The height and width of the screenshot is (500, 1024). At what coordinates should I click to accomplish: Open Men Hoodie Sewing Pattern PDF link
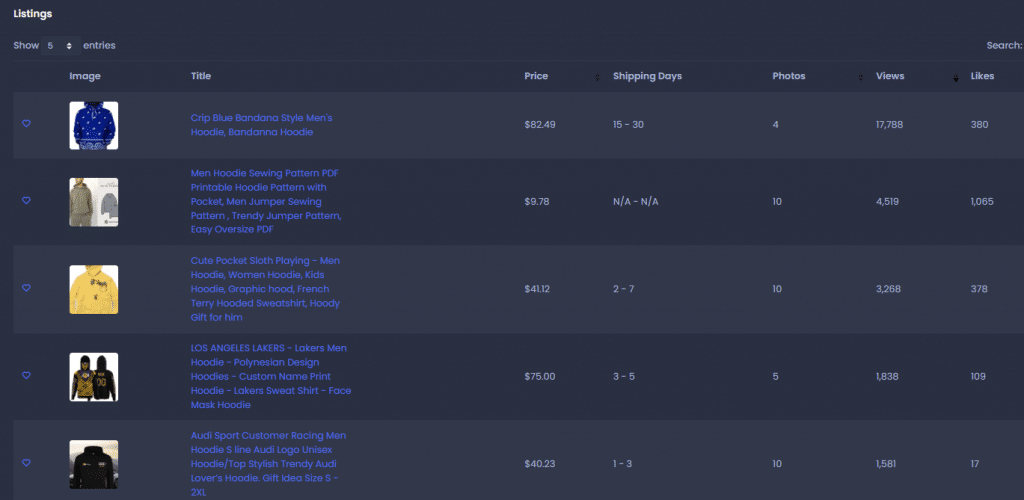point(266,201)
